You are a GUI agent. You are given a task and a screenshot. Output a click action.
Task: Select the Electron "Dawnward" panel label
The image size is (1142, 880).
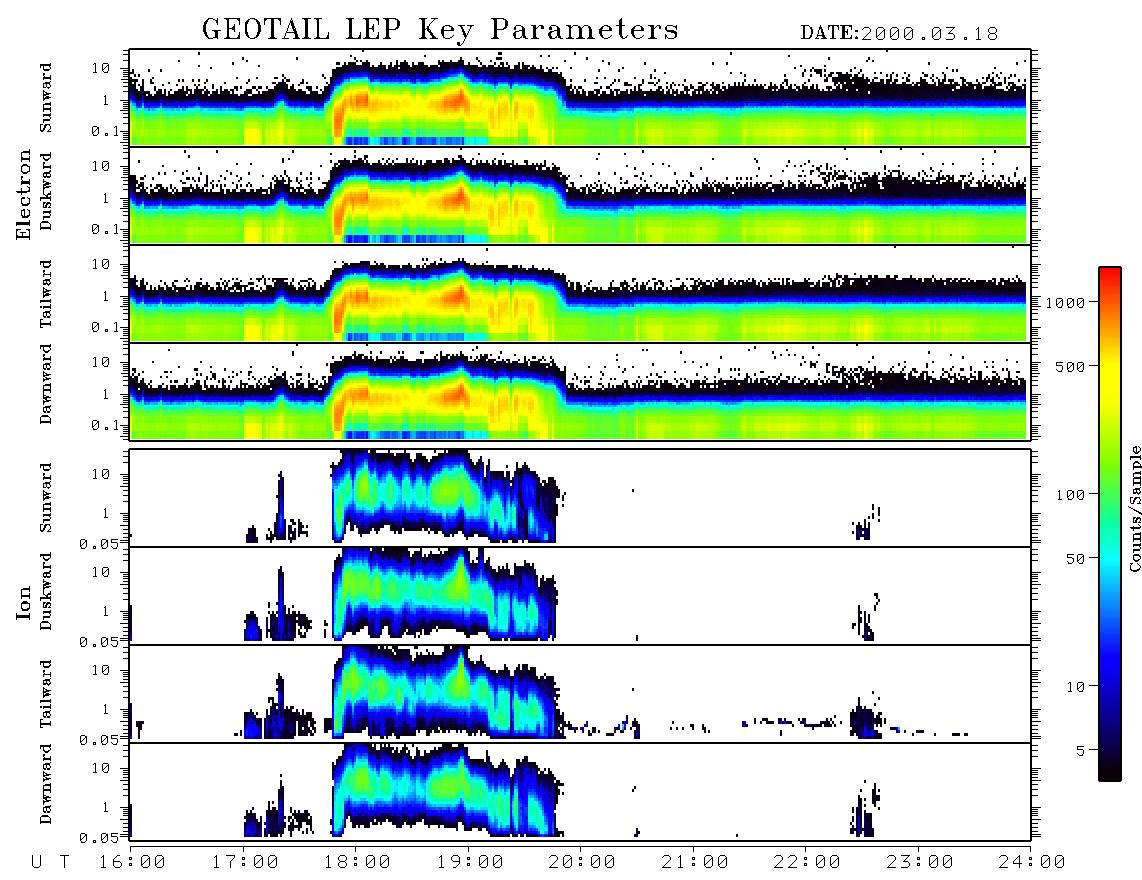click(46, 384)
